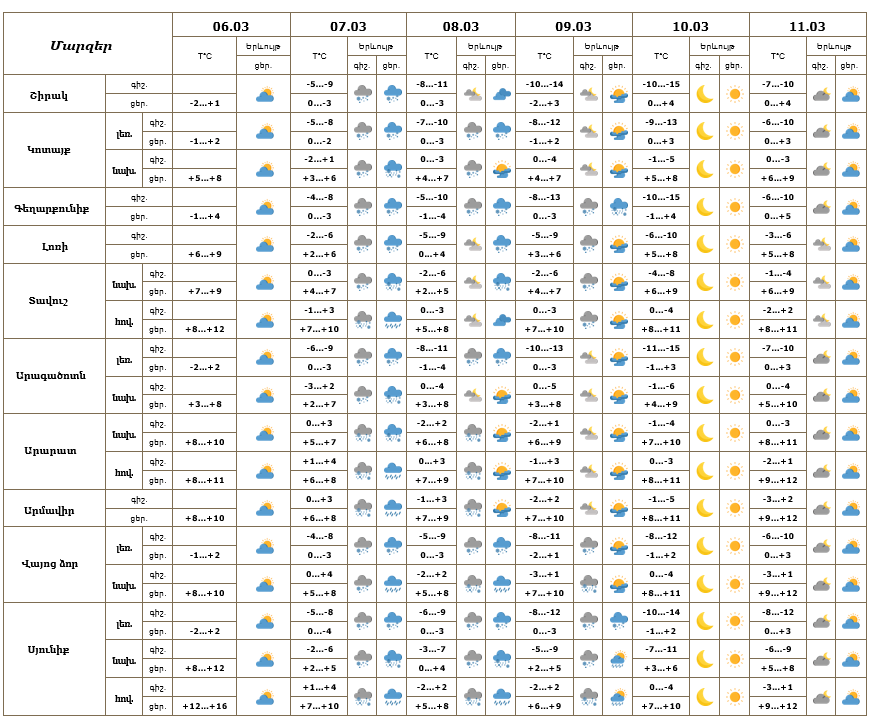Click Shirak's 06.03 daytime weather icon
The image size is (875, 726).
[x=265, y=94]
